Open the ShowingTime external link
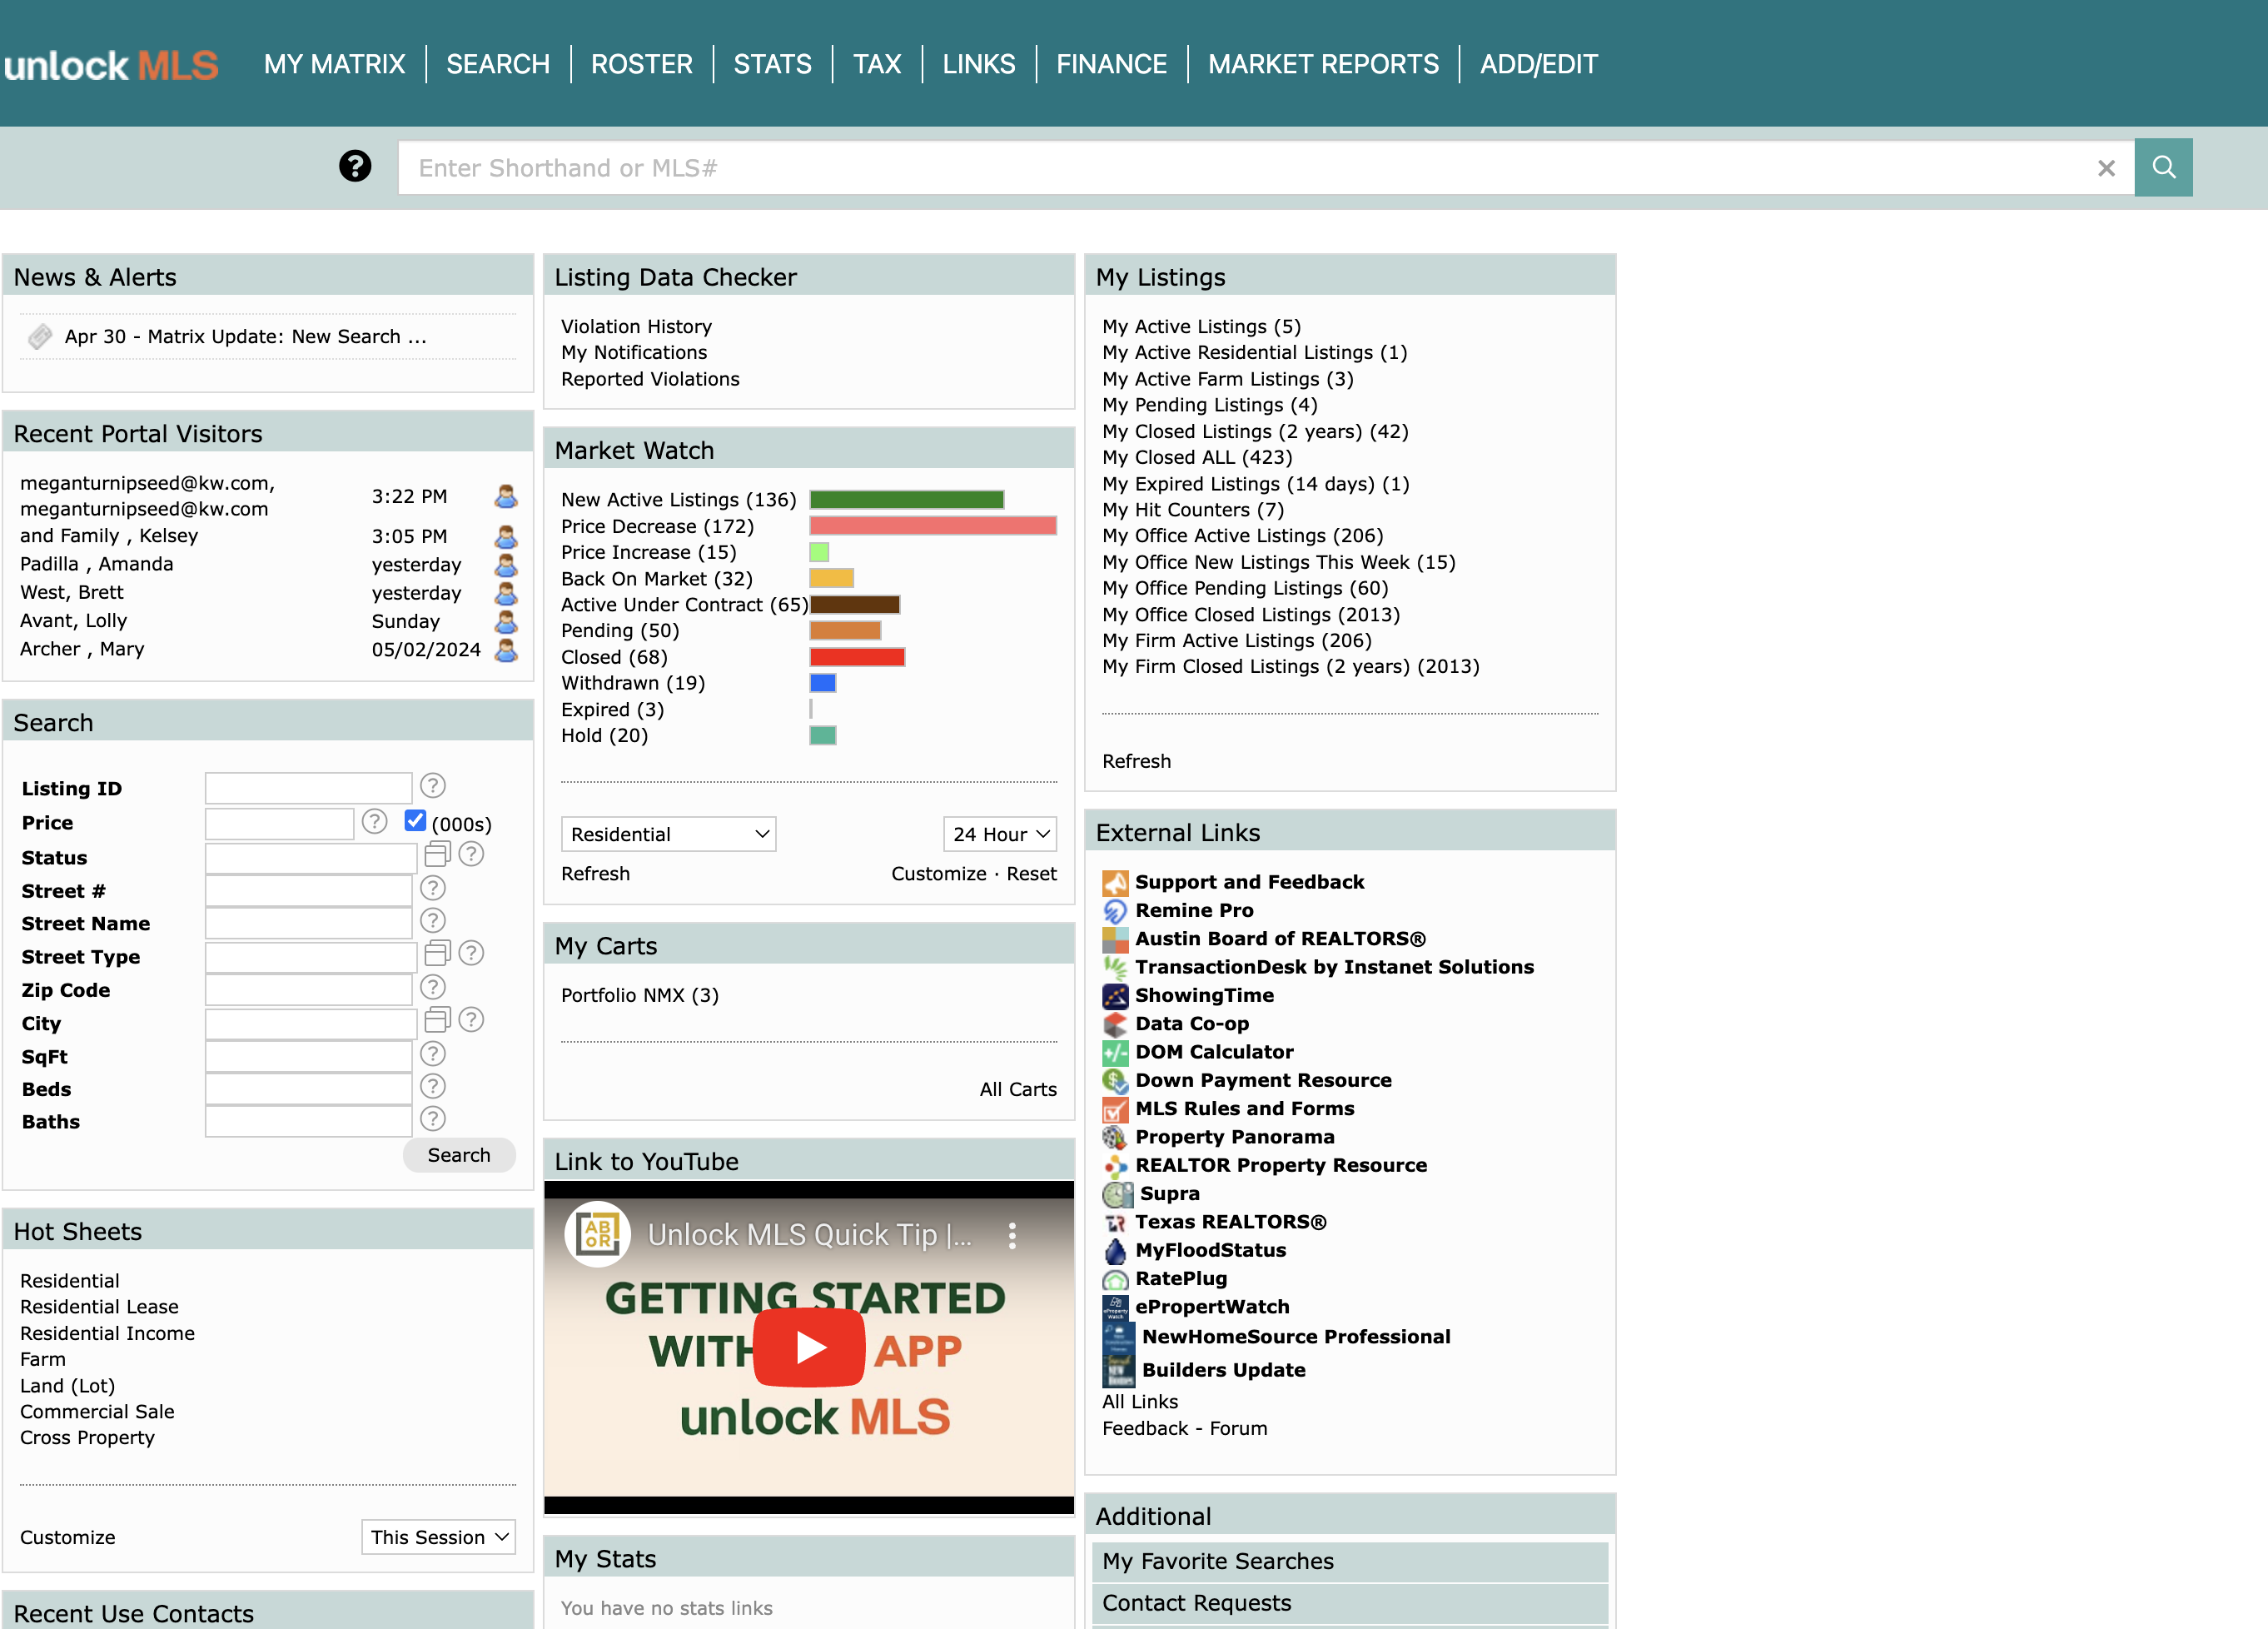 point(1203,995)
